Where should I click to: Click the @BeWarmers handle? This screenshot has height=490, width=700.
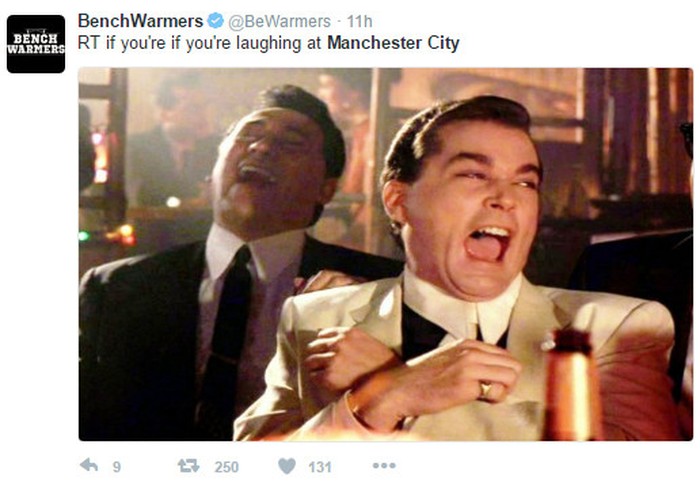(279, 21)
